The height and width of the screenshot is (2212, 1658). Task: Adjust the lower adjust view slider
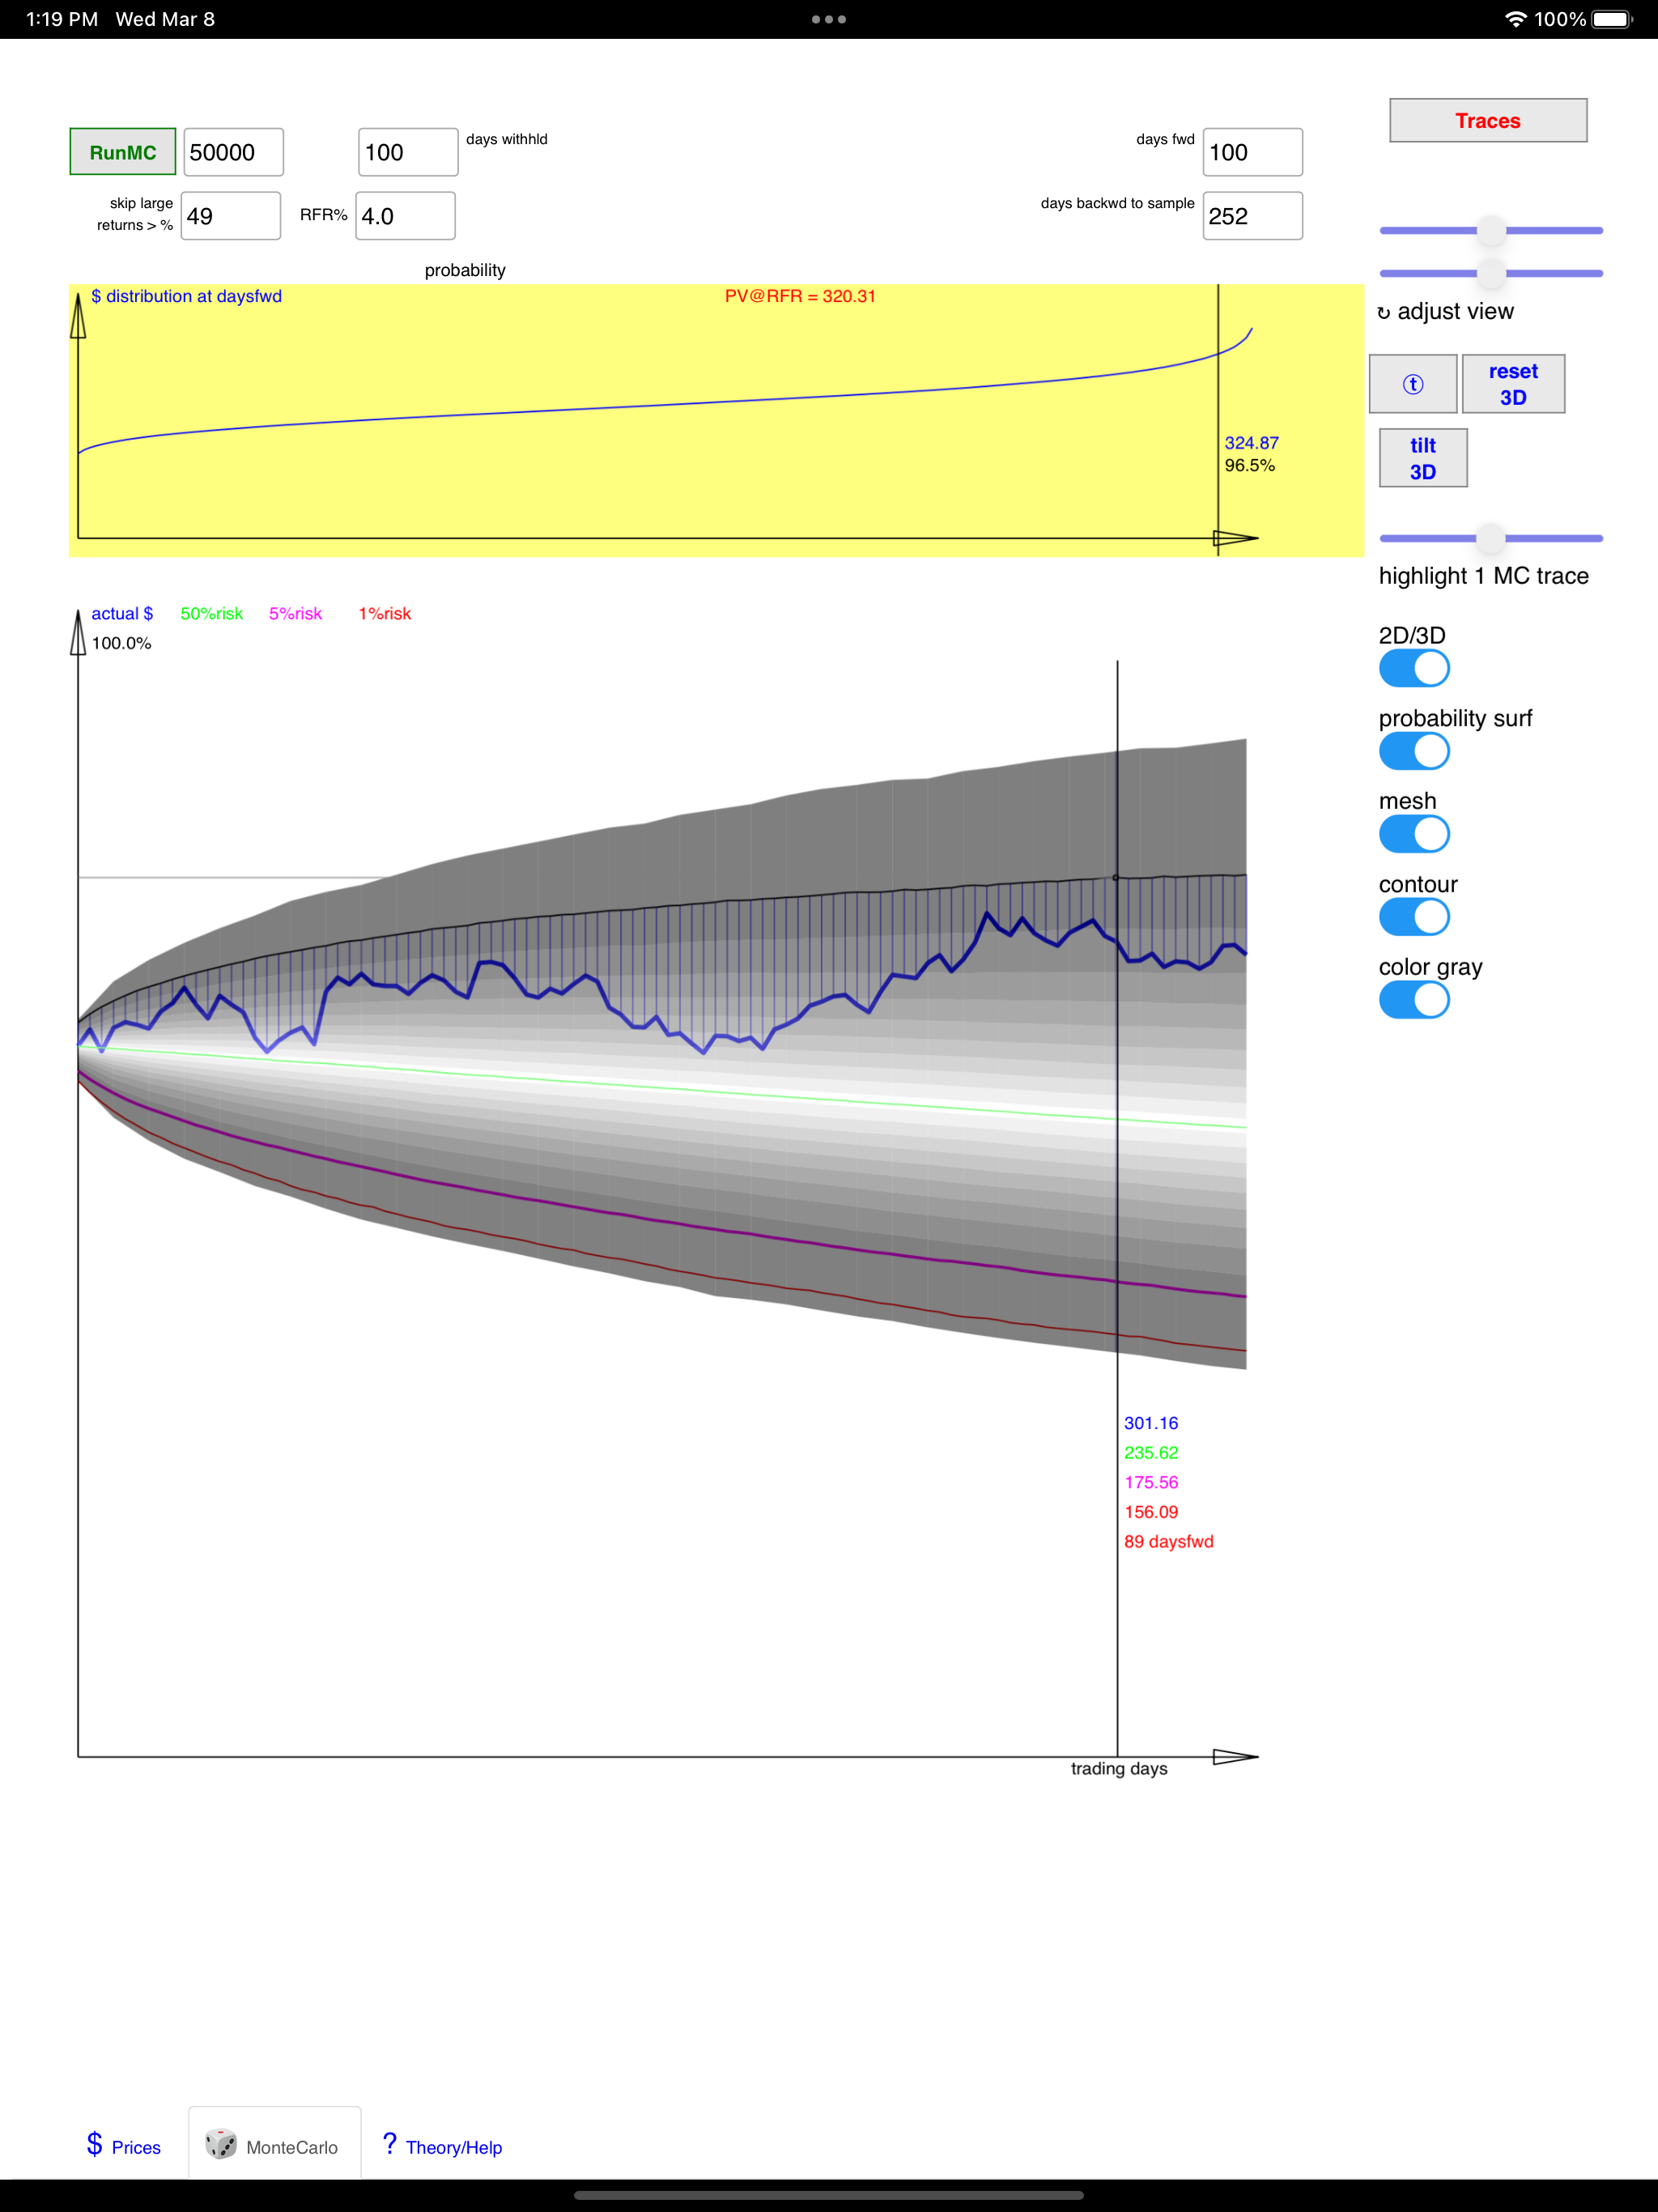[1491, 273]
